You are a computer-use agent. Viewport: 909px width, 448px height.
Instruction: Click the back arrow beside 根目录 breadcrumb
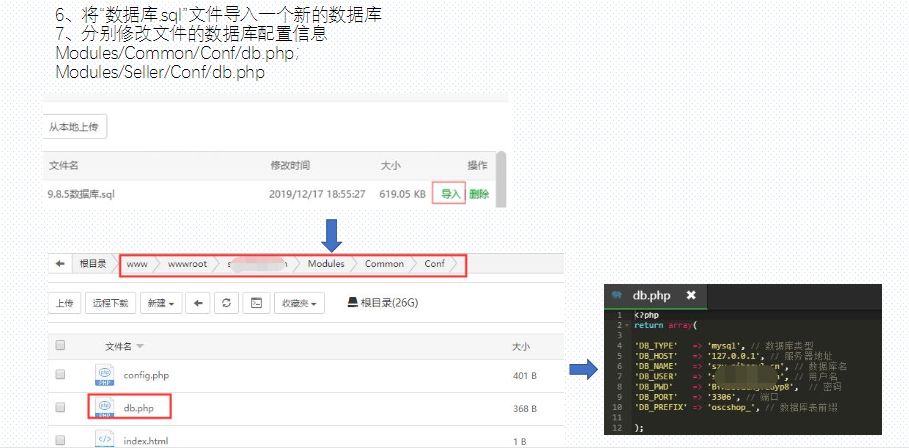point(60,264)
